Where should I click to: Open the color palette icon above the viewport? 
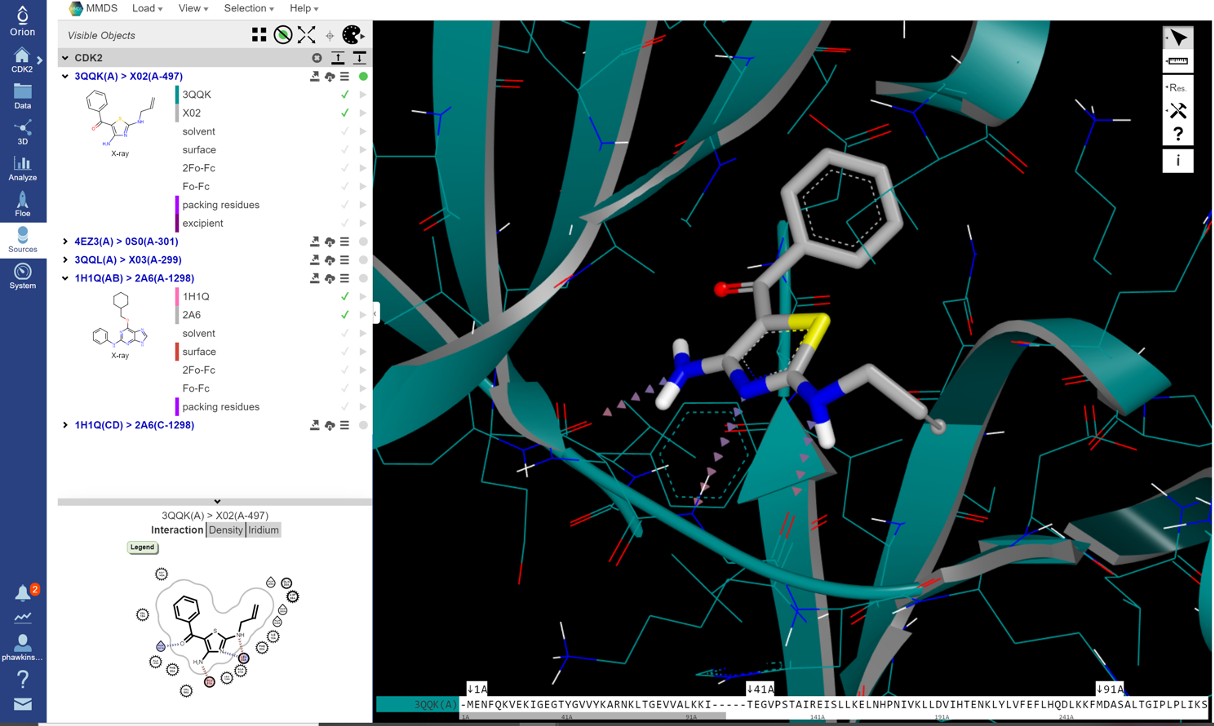tap(352, 34)
